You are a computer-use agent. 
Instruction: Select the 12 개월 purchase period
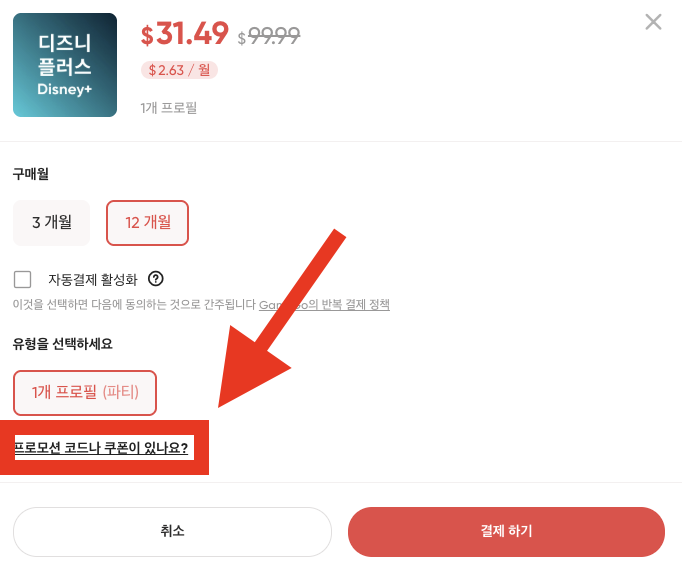(147, 223)
